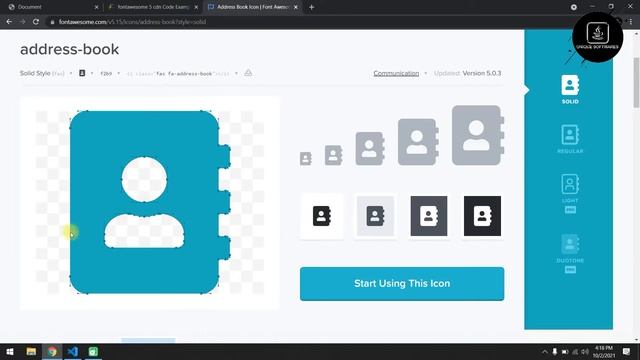Reload the current page
This screenshot has width=640, height=360.
36,22
